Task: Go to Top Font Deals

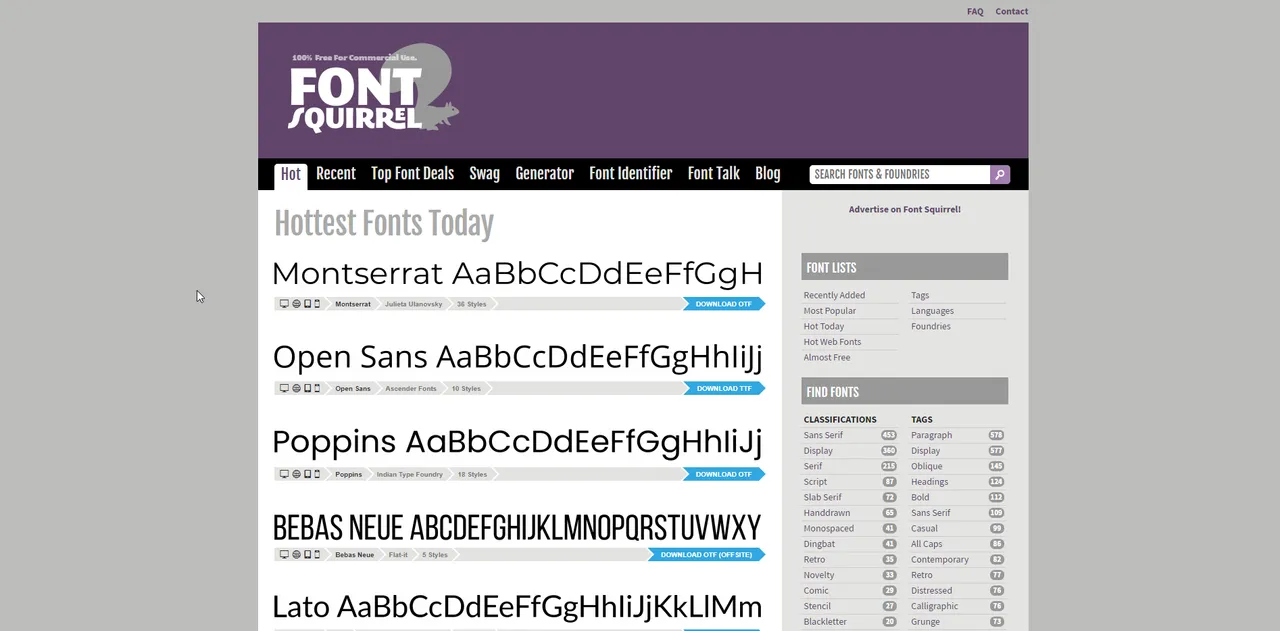Action: 412,174
